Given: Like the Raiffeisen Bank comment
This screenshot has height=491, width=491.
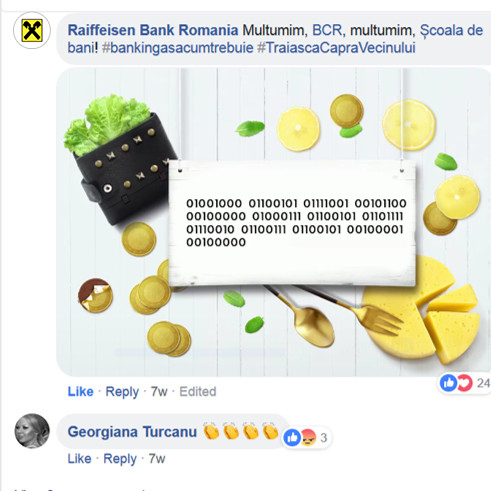Looking at the screenshot, I should 80,391.
